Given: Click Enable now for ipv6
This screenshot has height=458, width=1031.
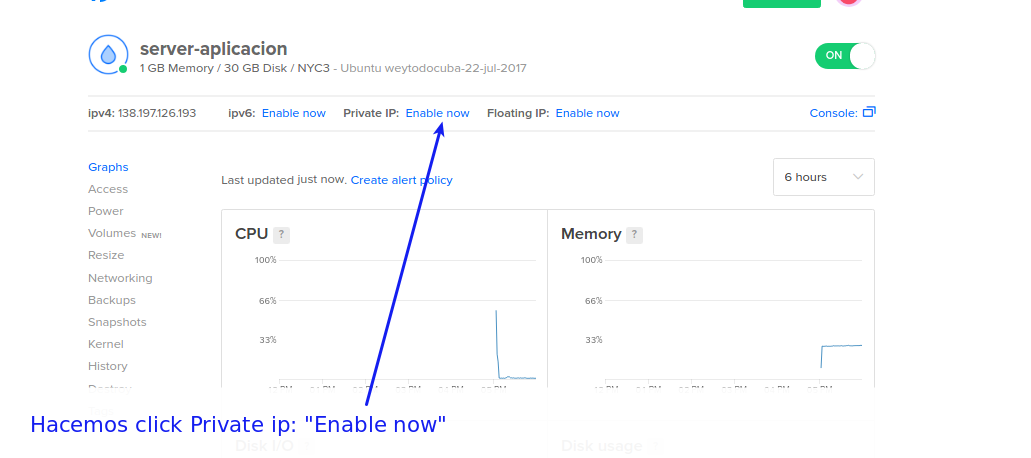Looking at the screenshot, I should [x=294, y=113].
